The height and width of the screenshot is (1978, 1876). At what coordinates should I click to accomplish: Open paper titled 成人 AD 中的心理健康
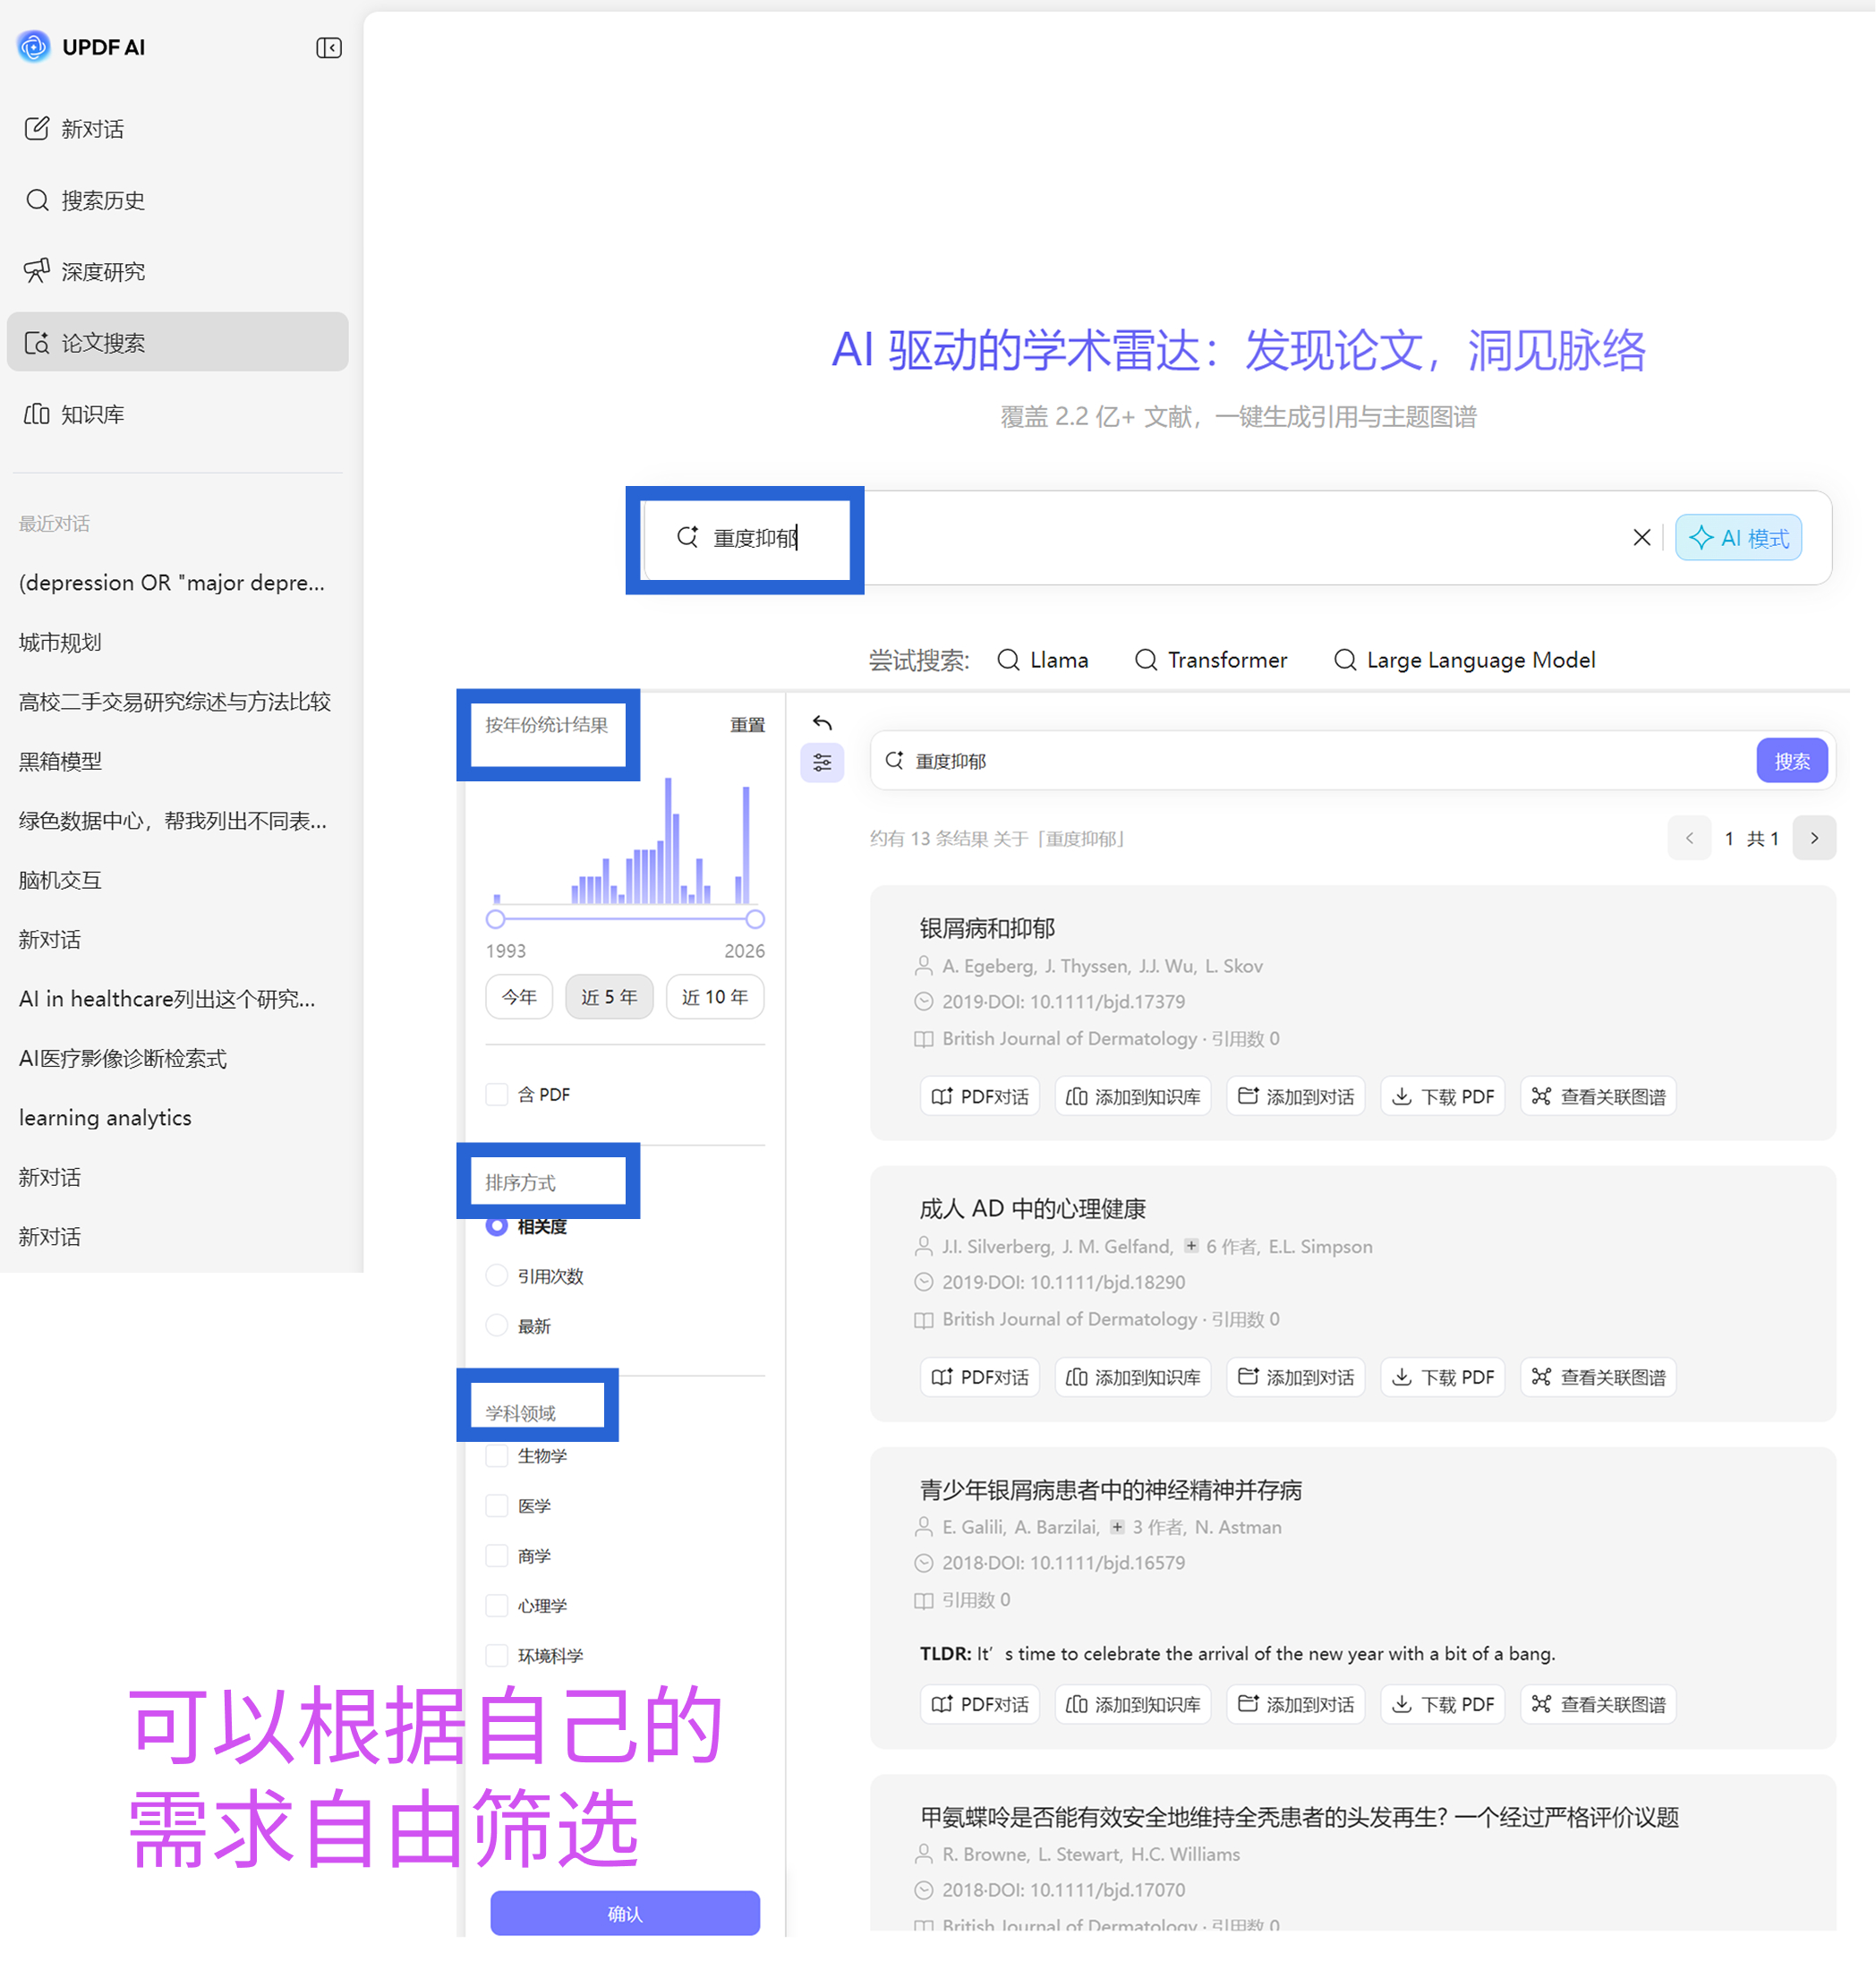tap(1032, 1209)
